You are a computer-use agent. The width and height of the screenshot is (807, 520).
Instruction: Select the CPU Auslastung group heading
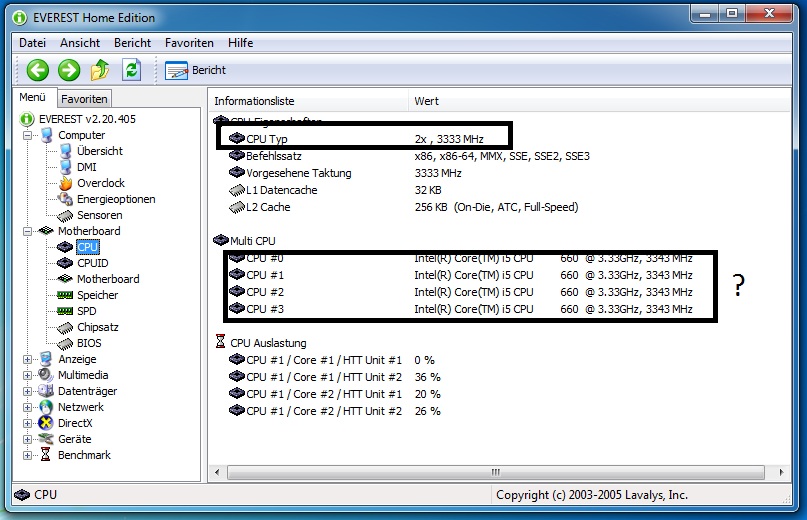260,343
